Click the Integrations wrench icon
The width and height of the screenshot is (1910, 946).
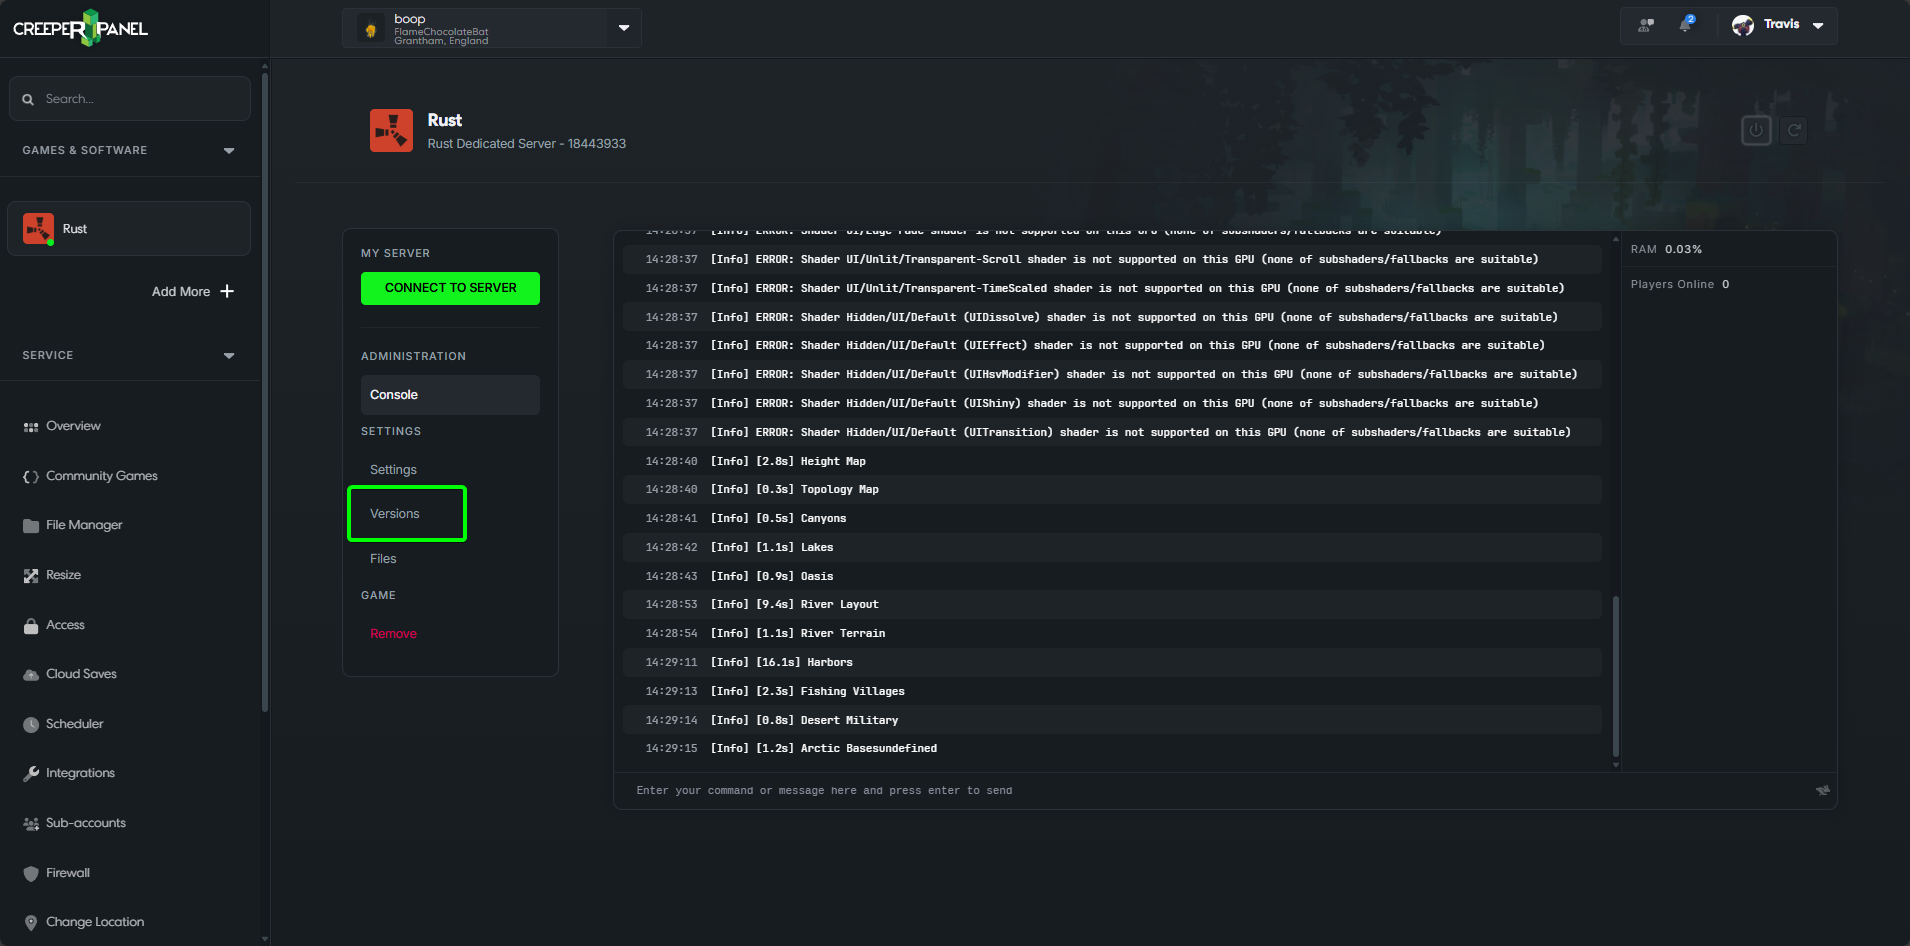click(x=31, y=774)
